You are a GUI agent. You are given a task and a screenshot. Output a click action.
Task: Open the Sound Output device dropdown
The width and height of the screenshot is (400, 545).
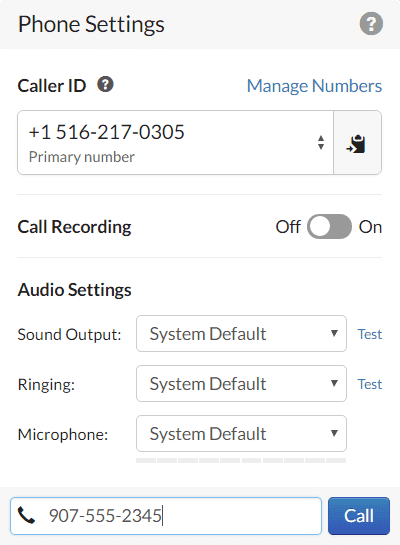pyautogui.click(x=241, y=334)
